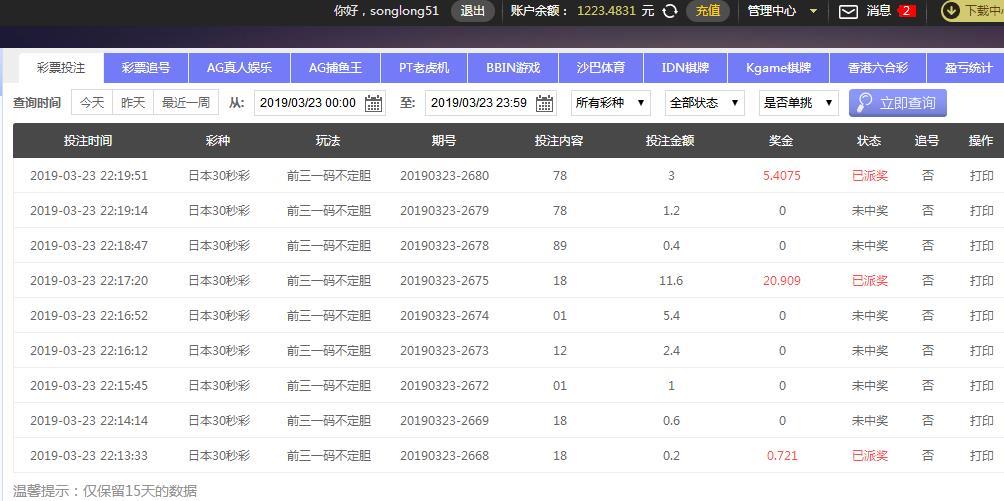Image resolution: width=1004 pixels, height=501 pixels.
Task: Click the download center arrow icon
Action: pyautogui.click(x=951, y=11)
